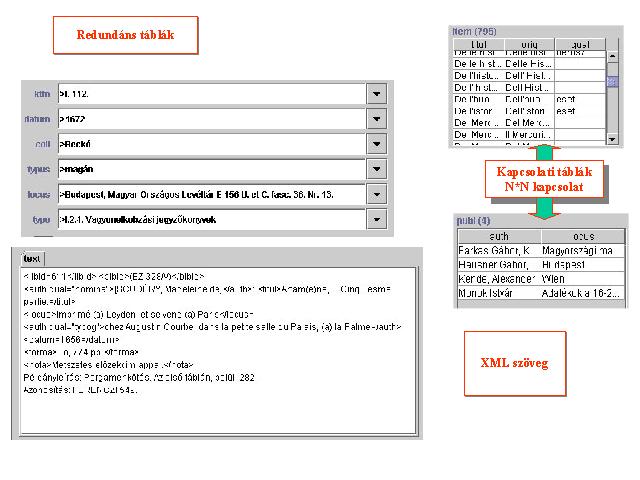
Task: Click the typus field showing magán
Action: pos(212,169)
